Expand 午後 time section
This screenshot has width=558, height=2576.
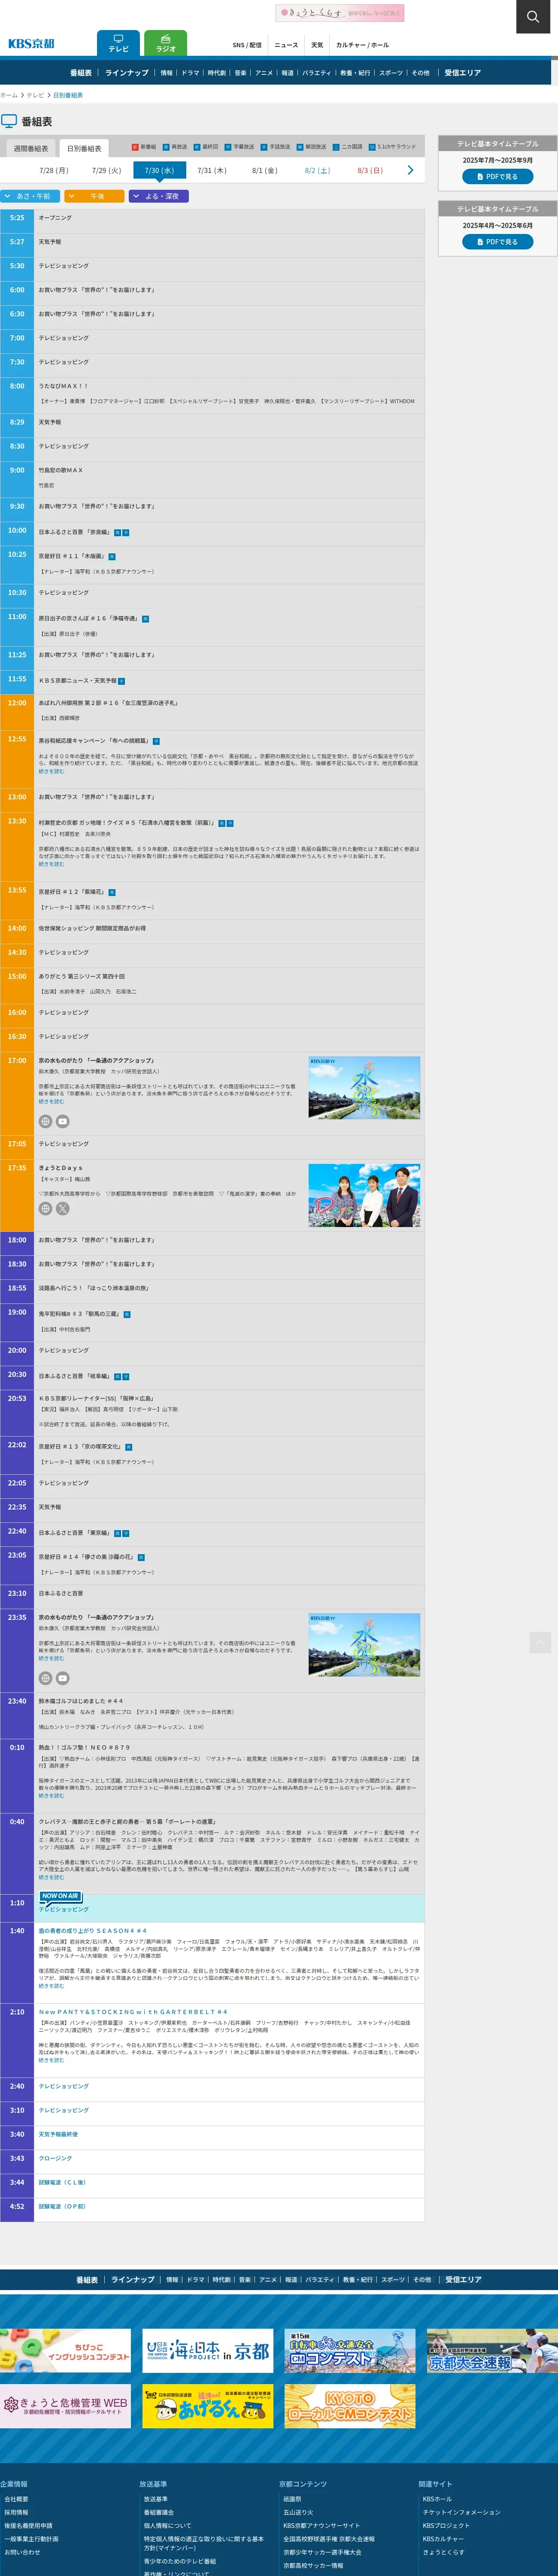[x=93, y=196]
